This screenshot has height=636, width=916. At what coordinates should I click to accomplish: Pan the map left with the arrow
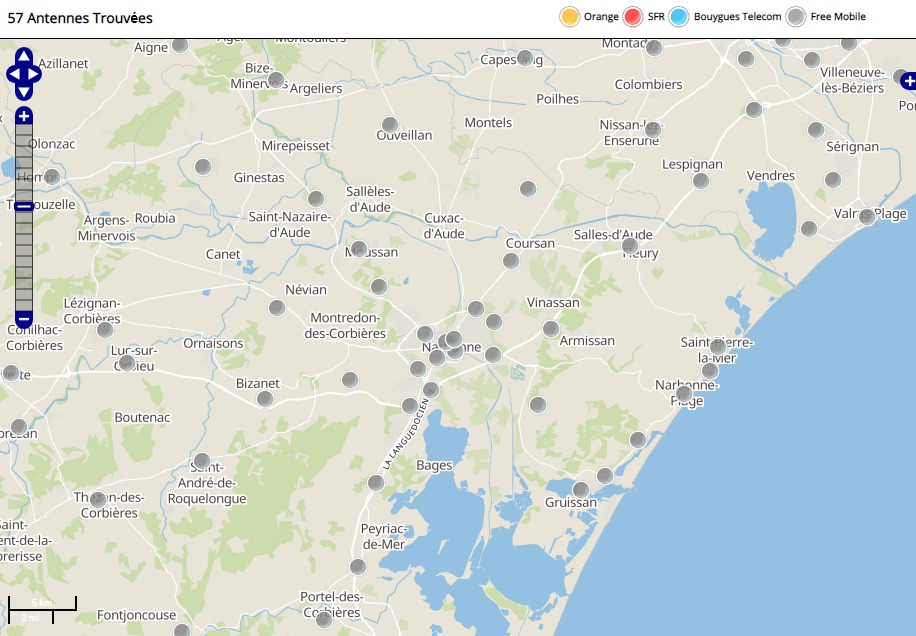tap(14, 74)
